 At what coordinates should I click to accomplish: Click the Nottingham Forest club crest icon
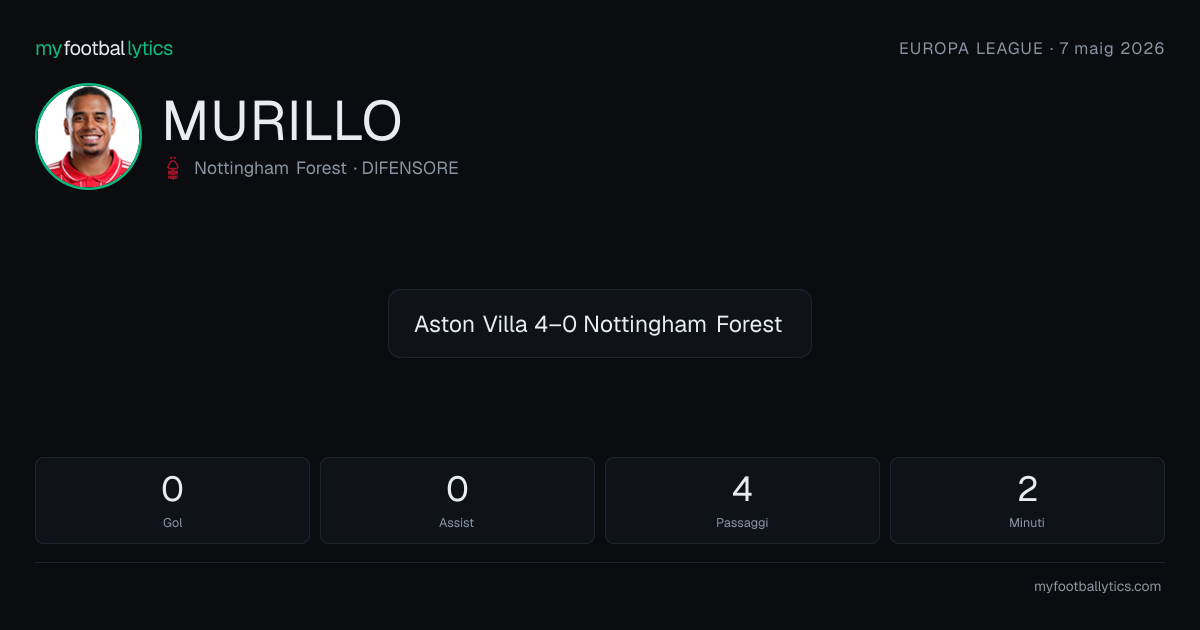(173, 168)
